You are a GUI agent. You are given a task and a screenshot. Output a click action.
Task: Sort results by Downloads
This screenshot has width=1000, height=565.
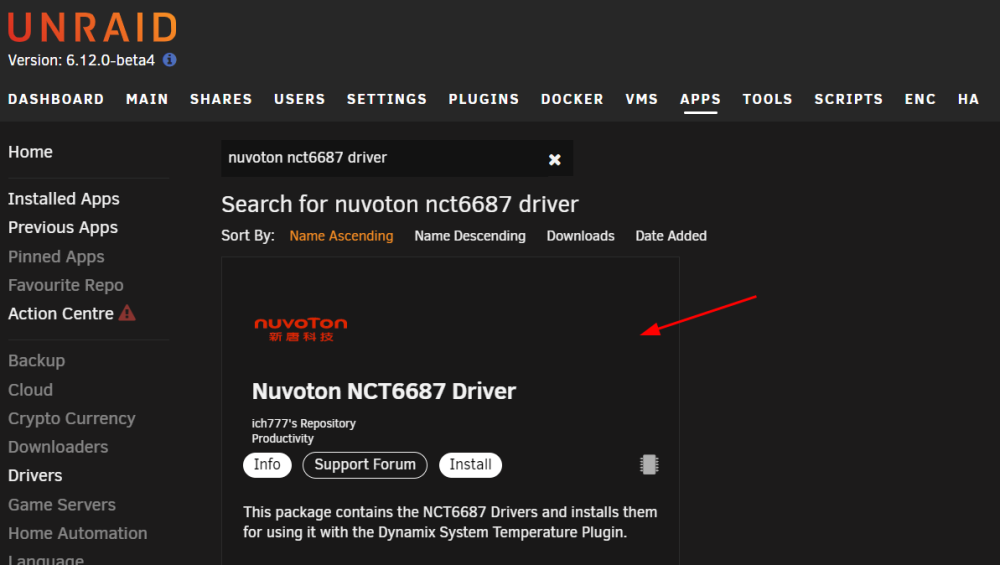click(580, 236)
